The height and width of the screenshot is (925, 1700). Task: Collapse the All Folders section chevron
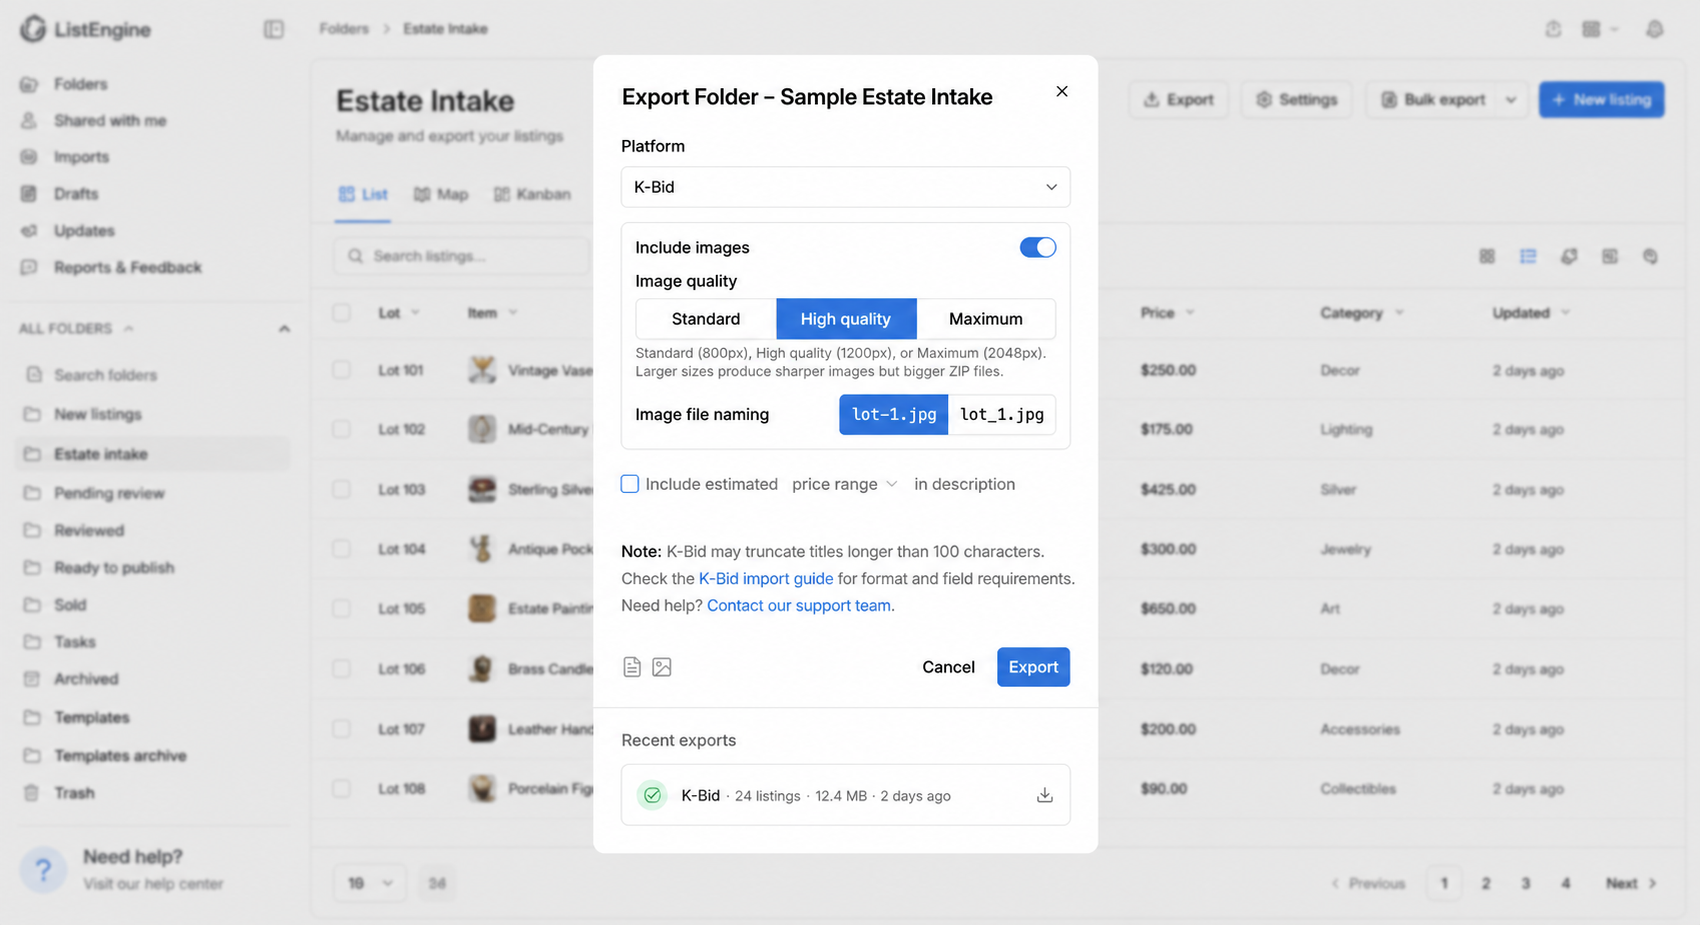tap(284, 328)
